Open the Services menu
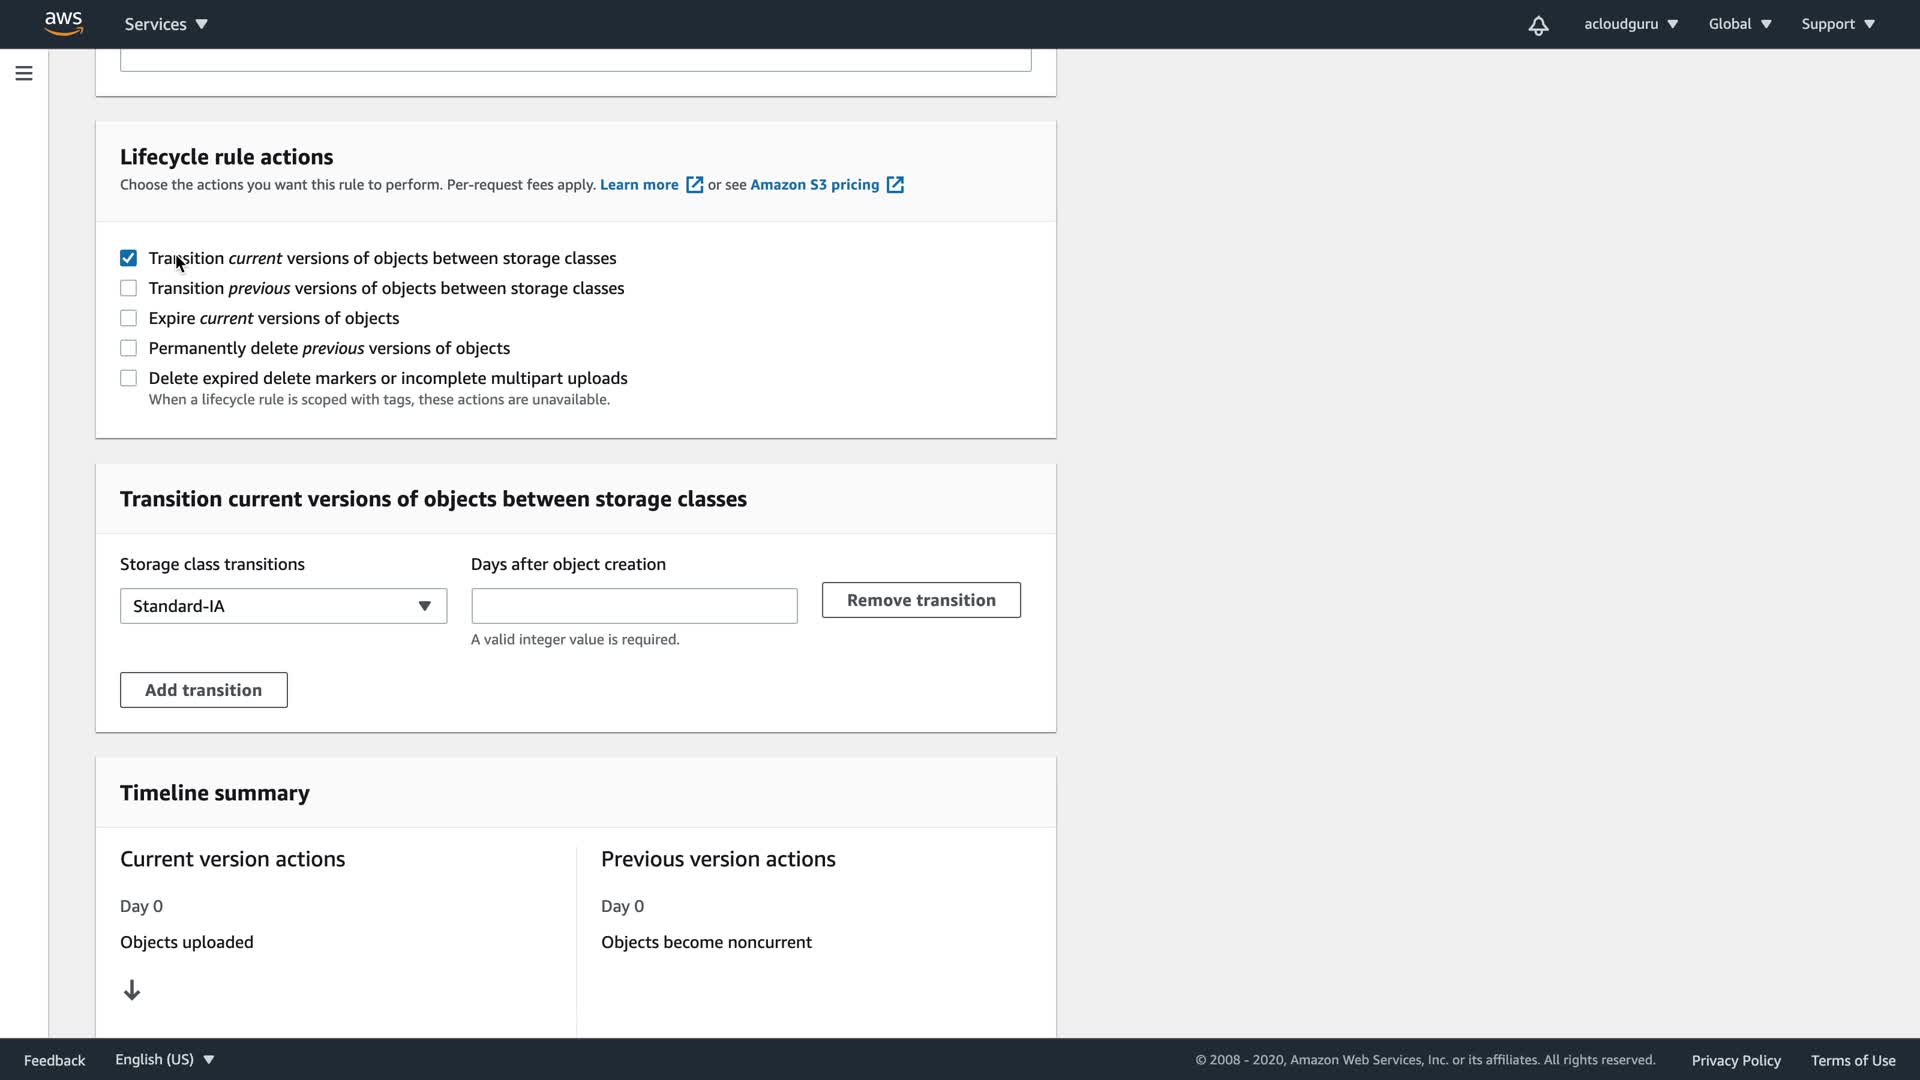Image resolution: width=1920 pixels, height=1080 pixels. tap(166, 24)
